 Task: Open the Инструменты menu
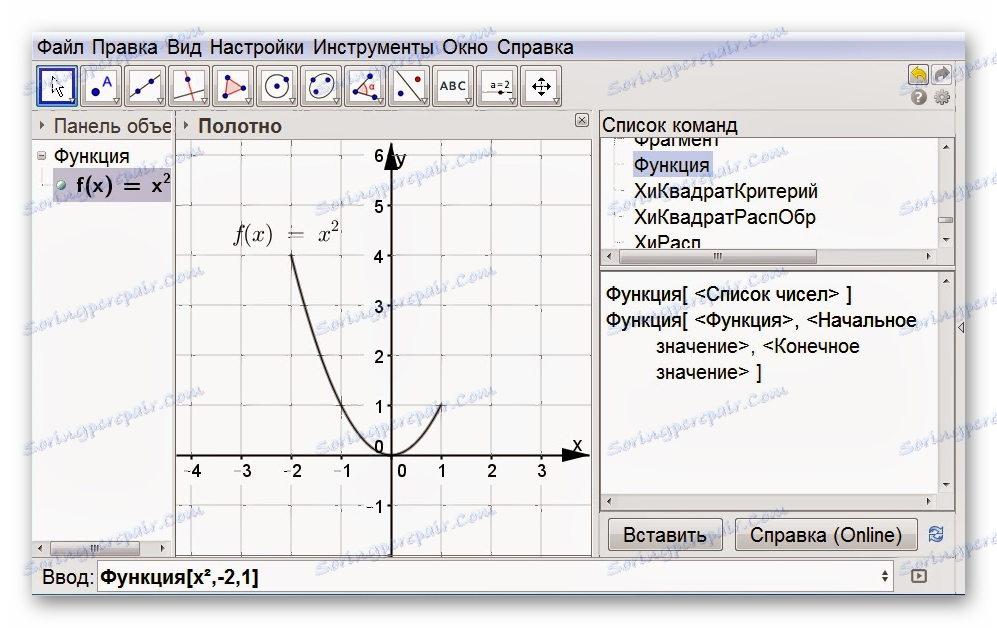[370, 46]
